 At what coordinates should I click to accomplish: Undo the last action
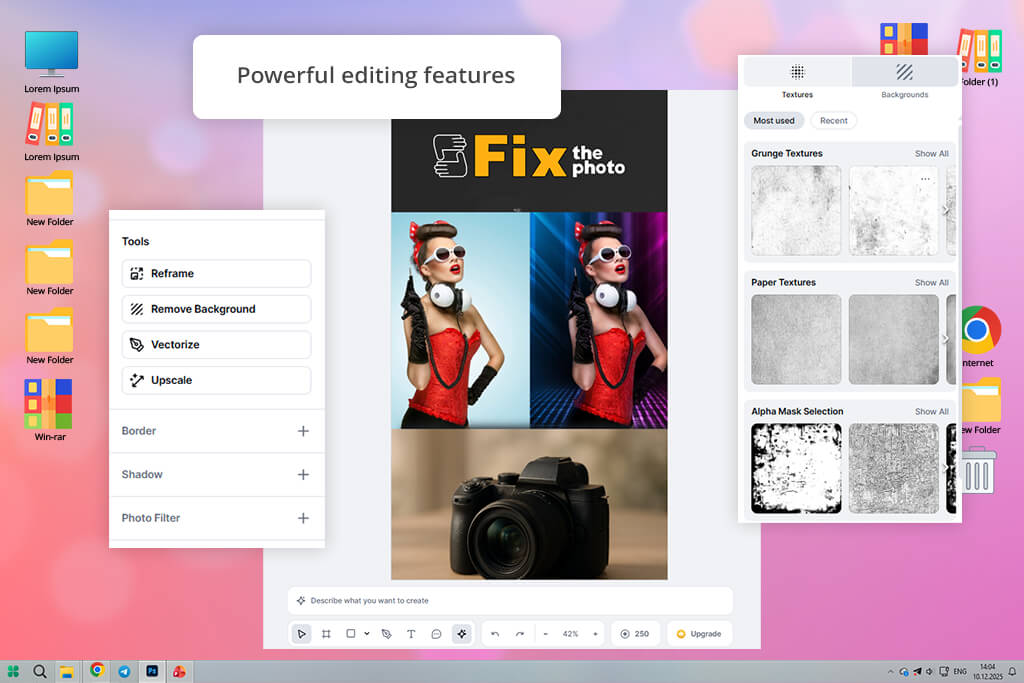495,633
